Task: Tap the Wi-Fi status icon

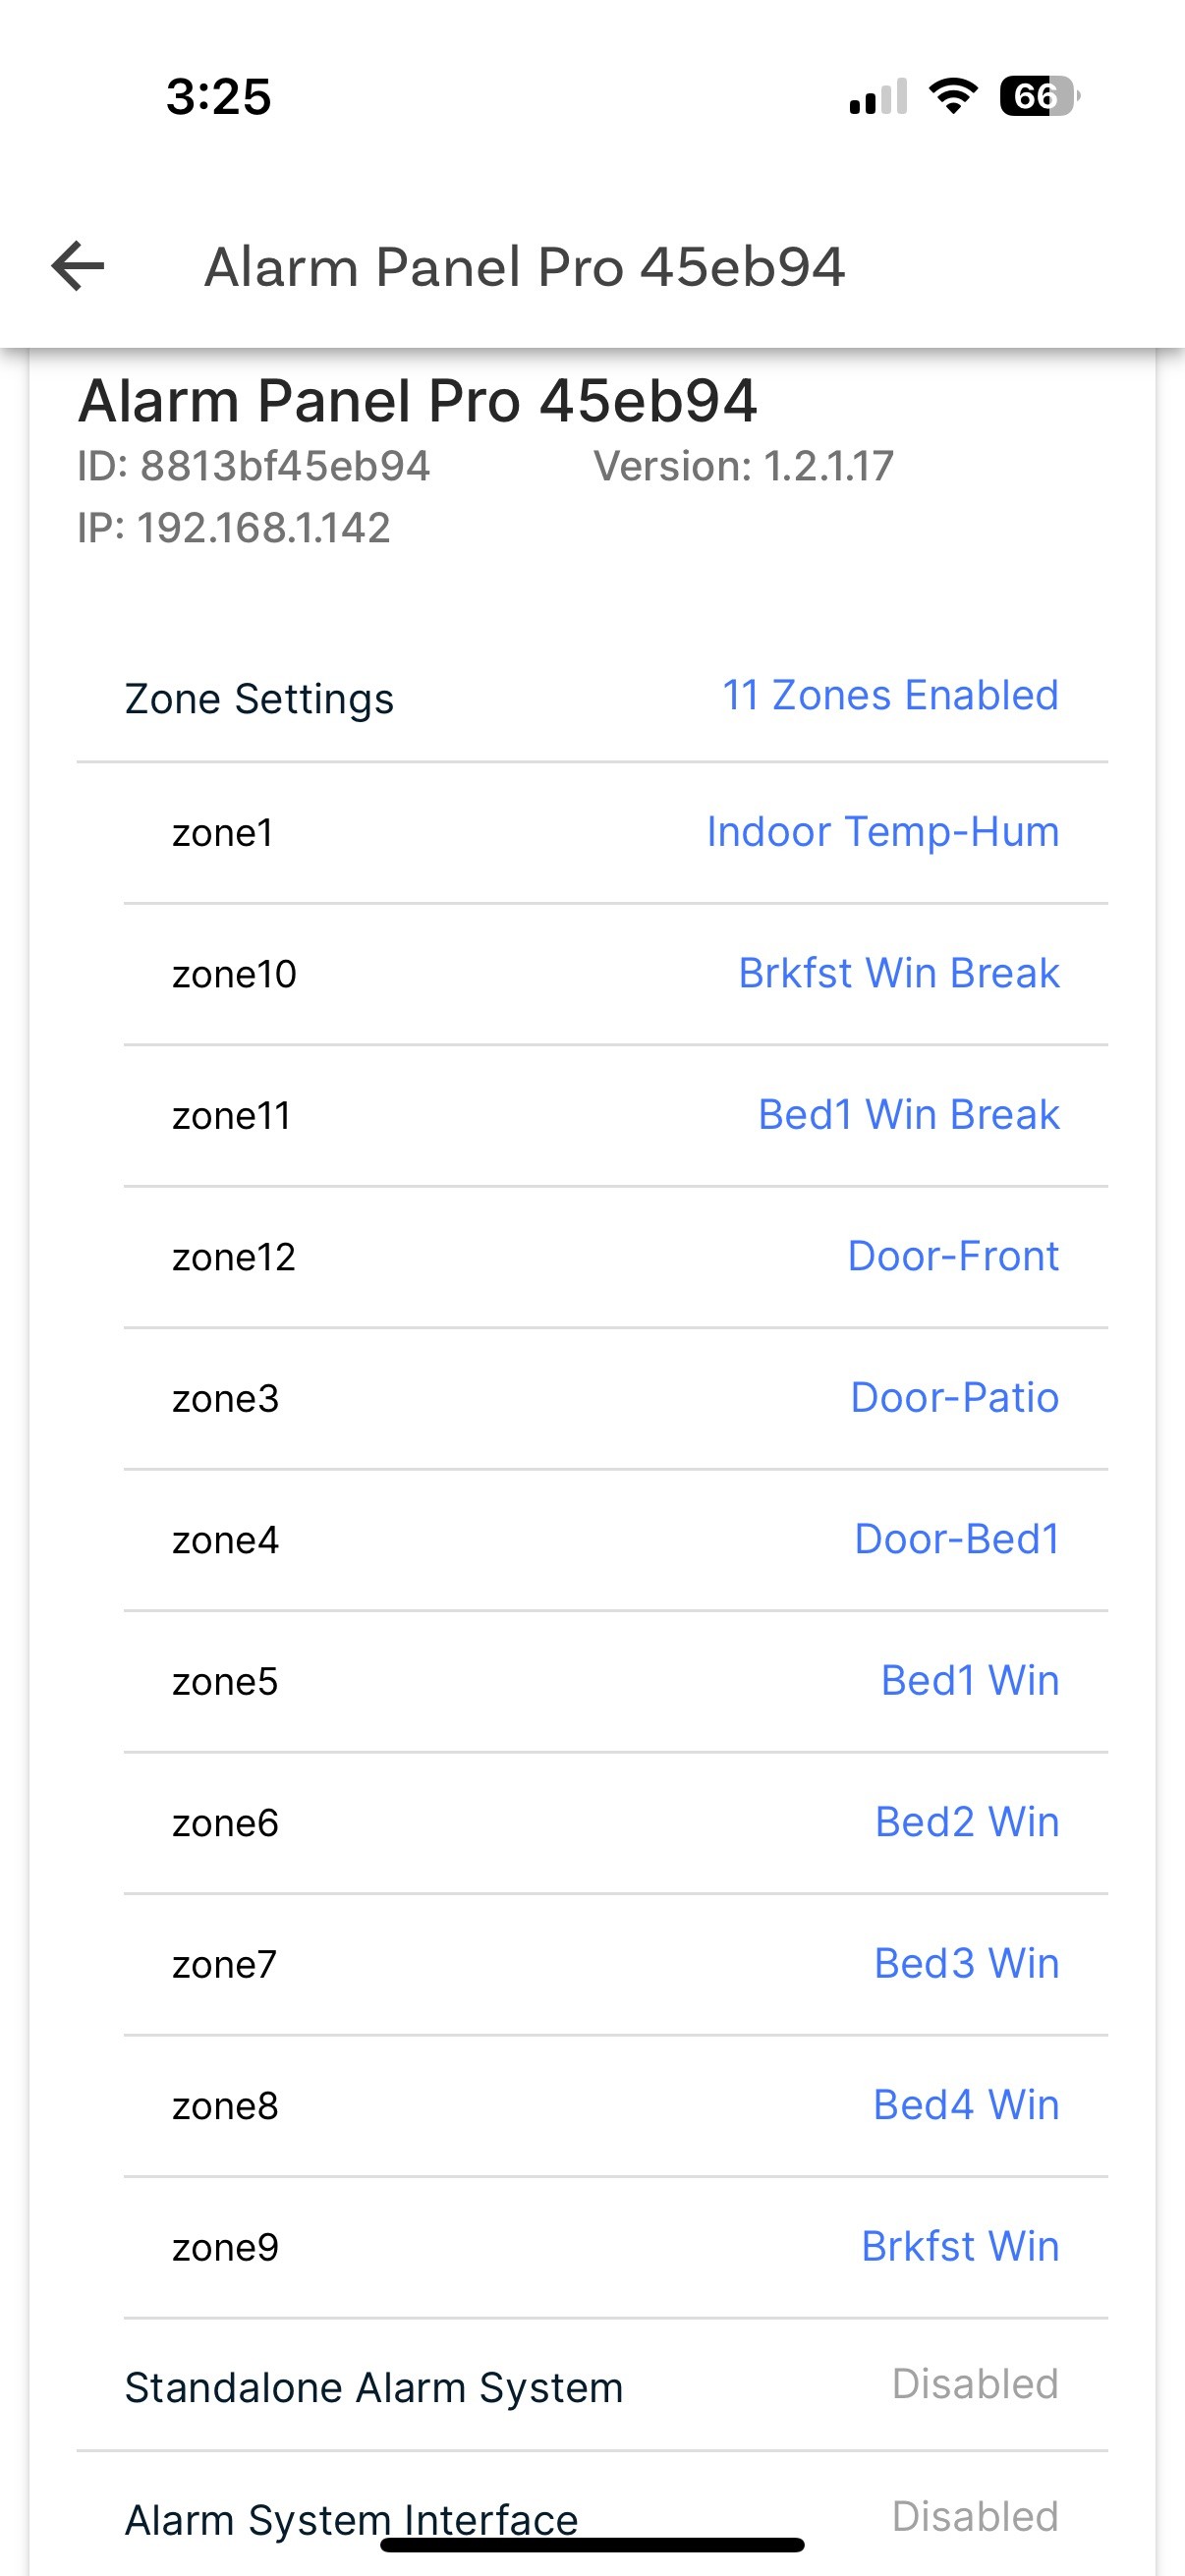Action: point(953,96)
